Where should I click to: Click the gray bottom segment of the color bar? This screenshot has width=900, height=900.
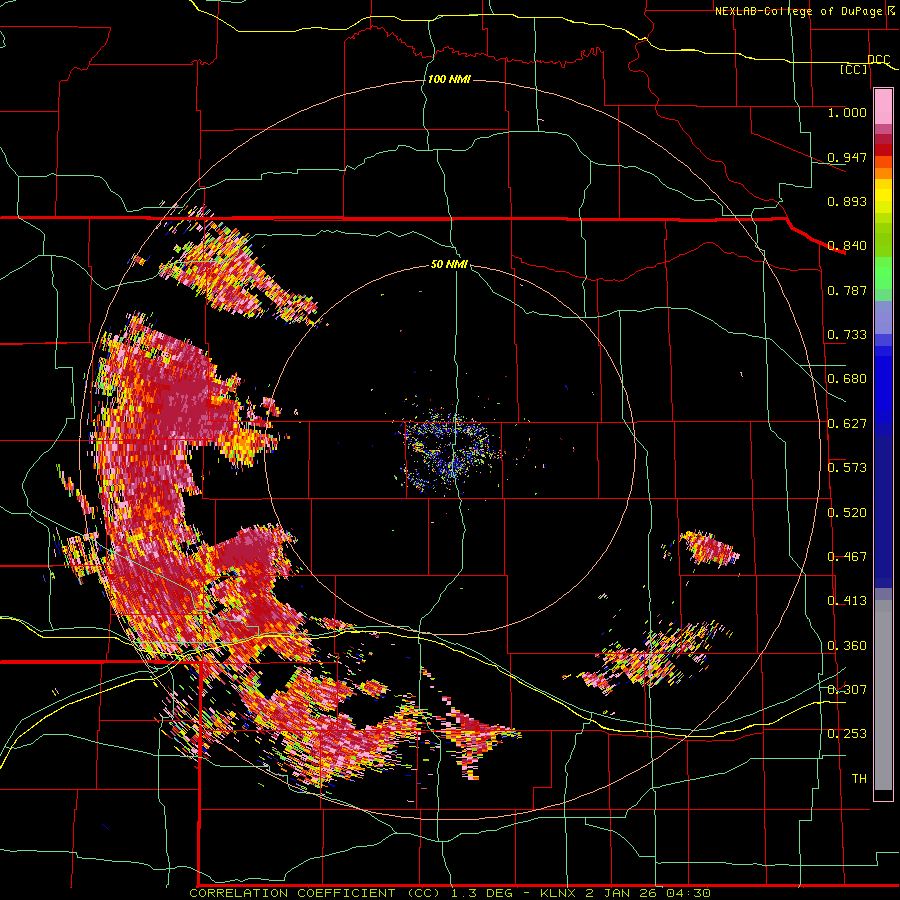[x=883, y=695]
